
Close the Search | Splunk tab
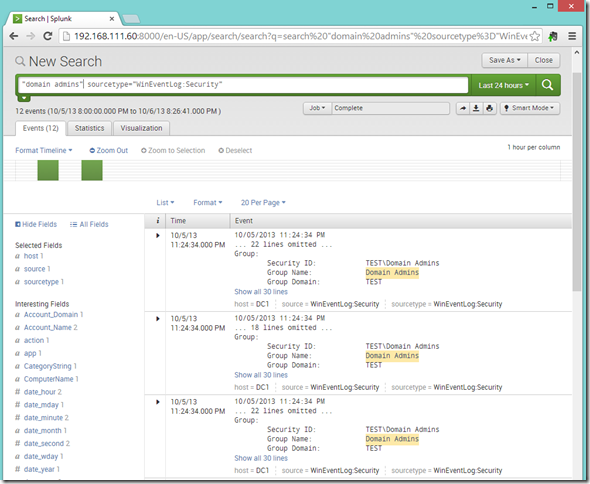112,18
